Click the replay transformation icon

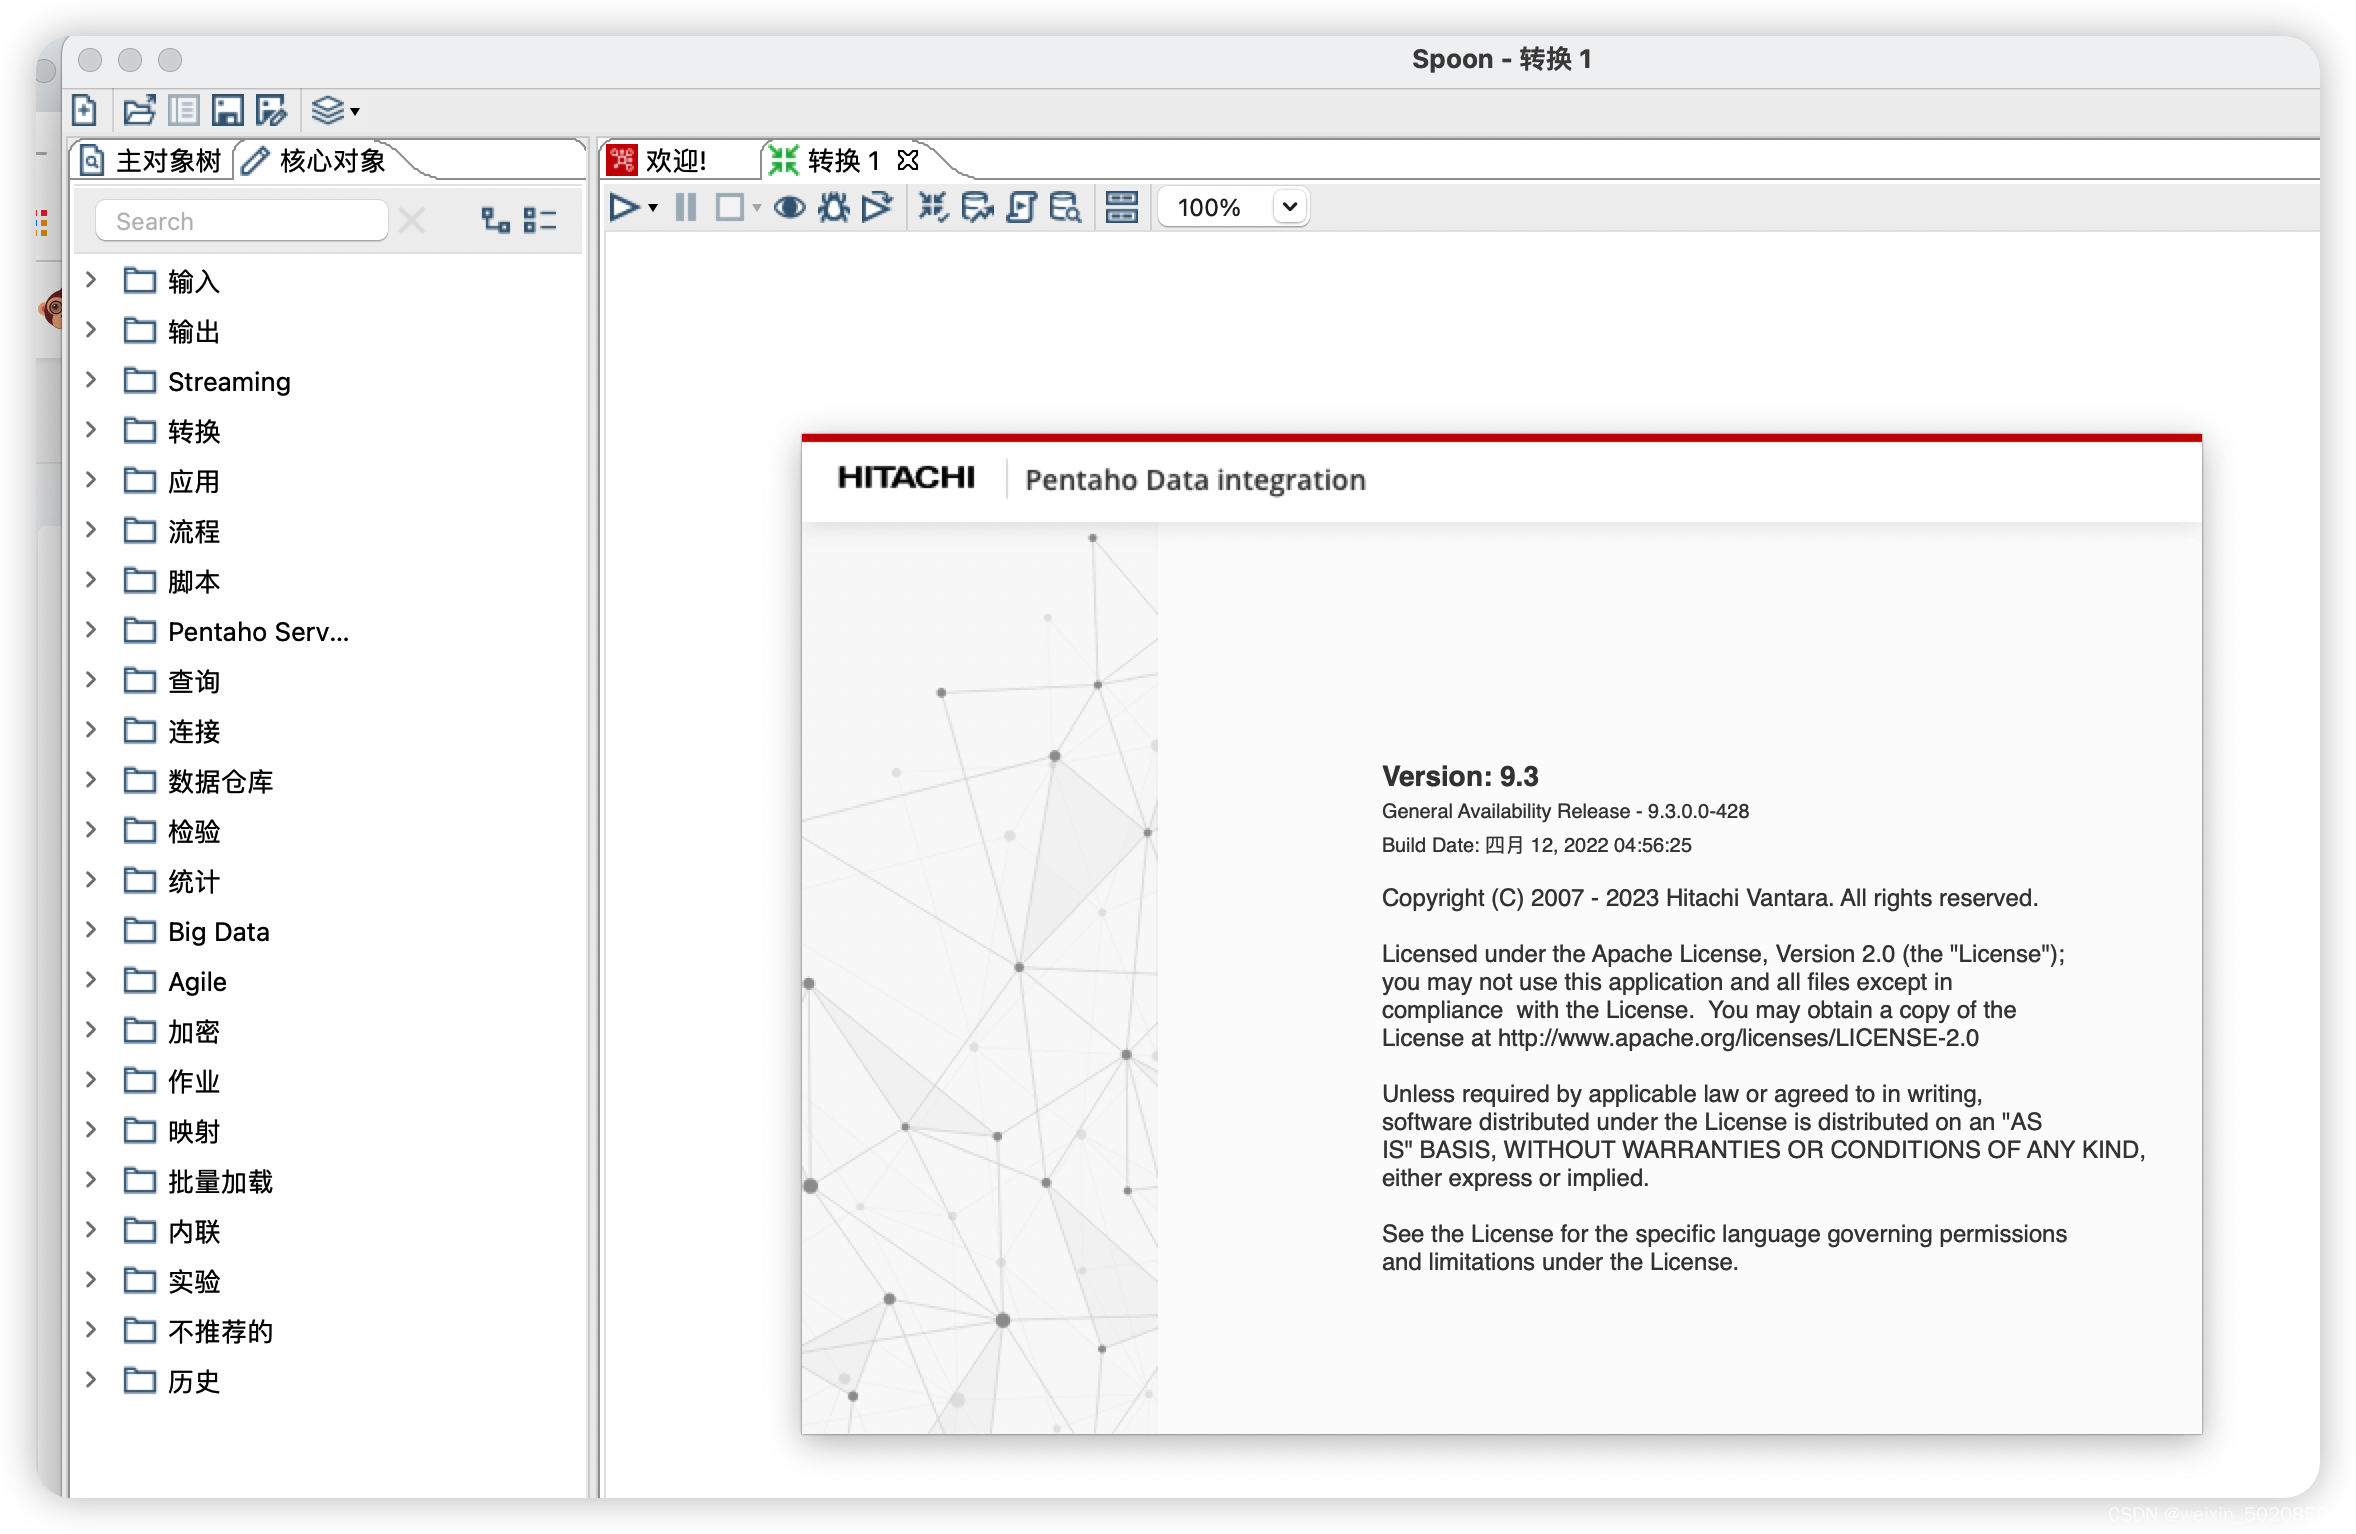[x=877, y=208]
